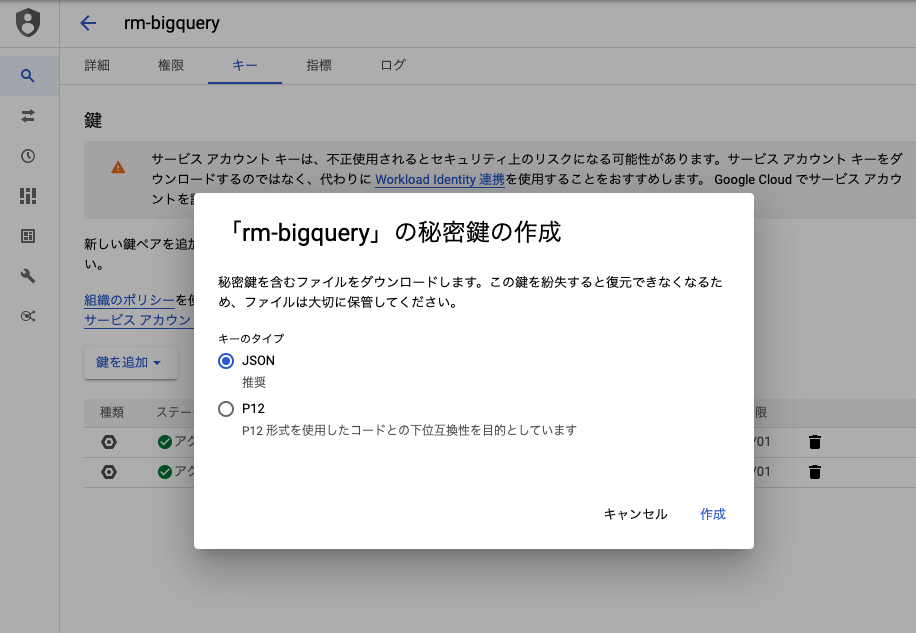Select the bottom troubleshooter icon in the sidebar
The width and height of the screenshot is (916, 633).
click(28, 315)
